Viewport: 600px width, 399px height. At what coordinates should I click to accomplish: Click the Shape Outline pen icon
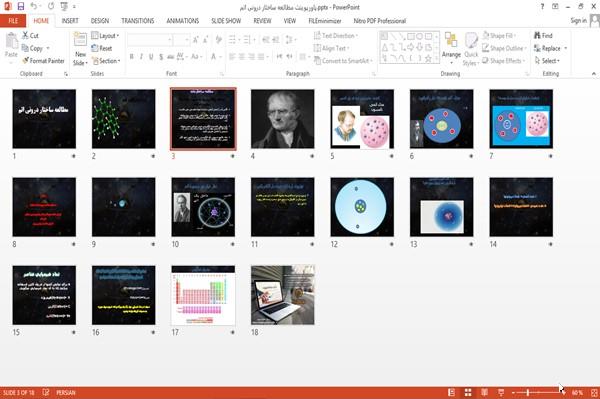486,48
